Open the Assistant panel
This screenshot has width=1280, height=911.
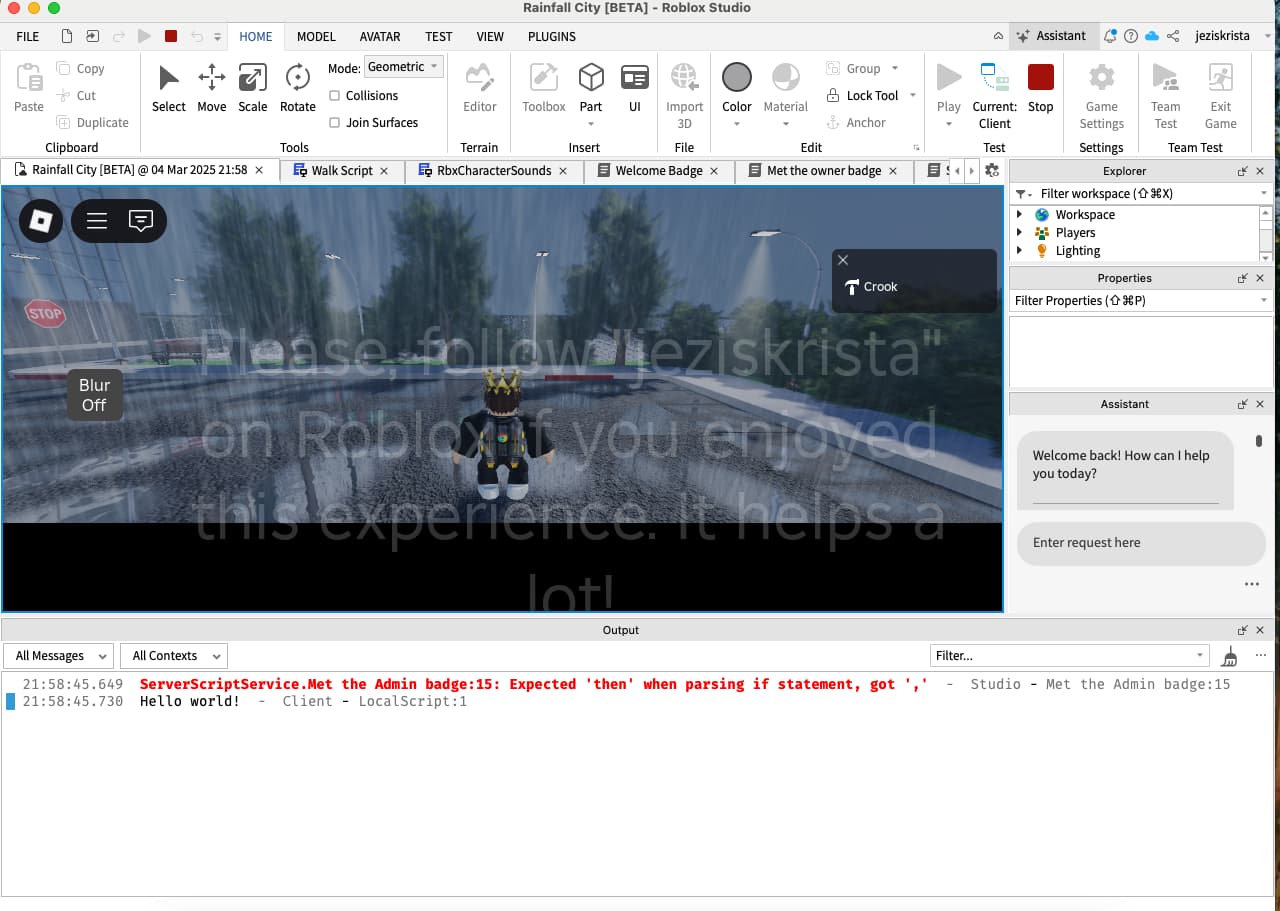1053,35
